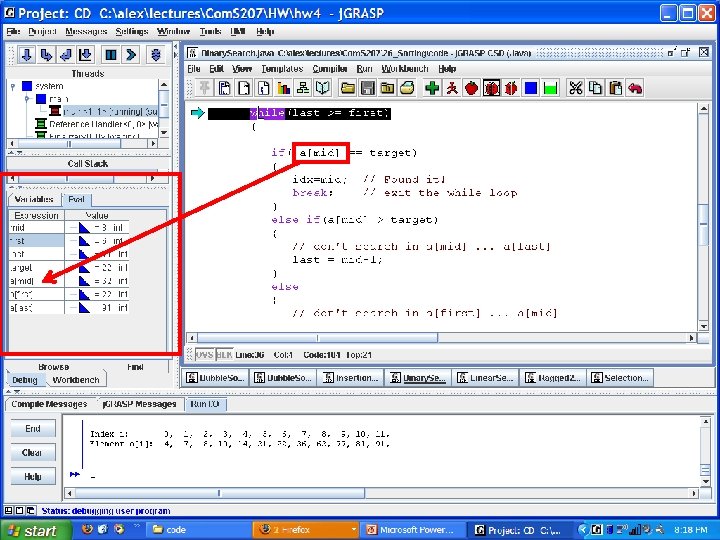The image size is (720, 540).
Task: Expand the mid value in Eval table
Action: [x=73, y=227]
